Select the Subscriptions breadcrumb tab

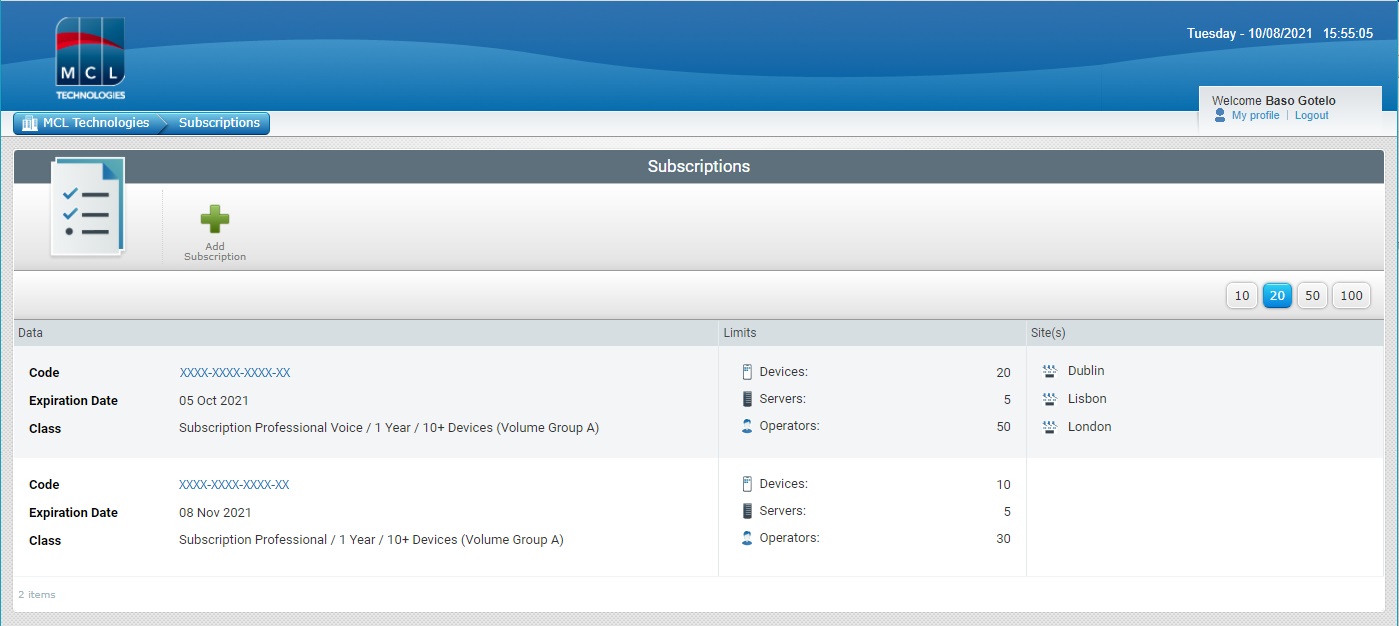[217, 122]
